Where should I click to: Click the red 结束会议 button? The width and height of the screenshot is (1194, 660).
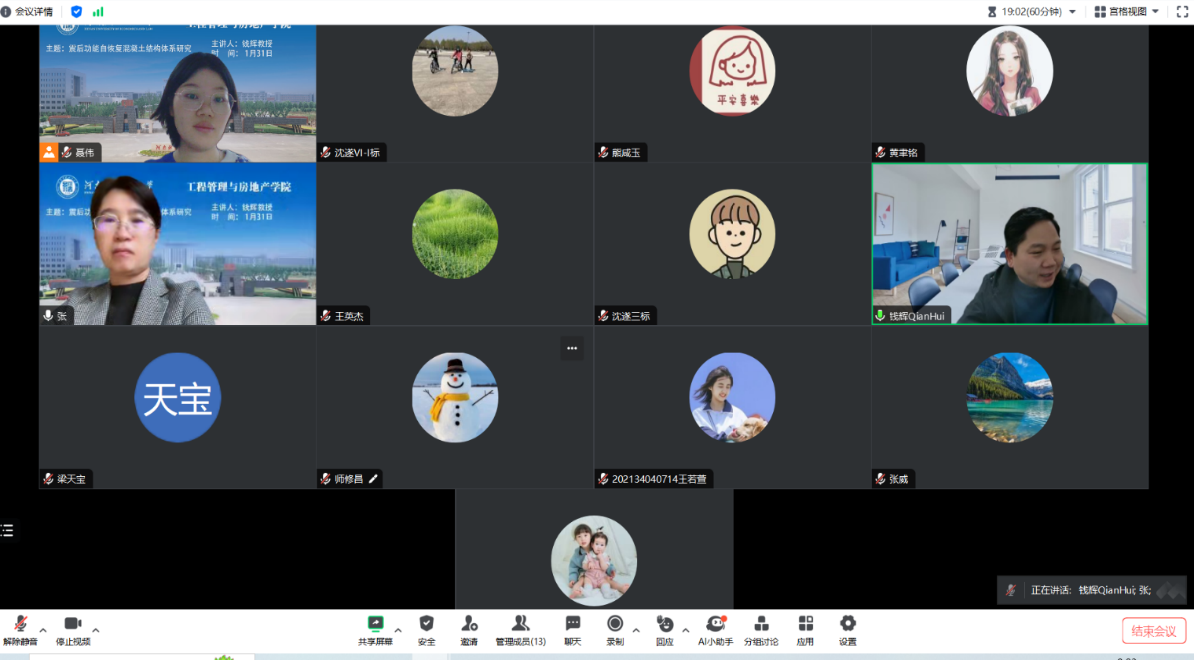[1153, 631]
